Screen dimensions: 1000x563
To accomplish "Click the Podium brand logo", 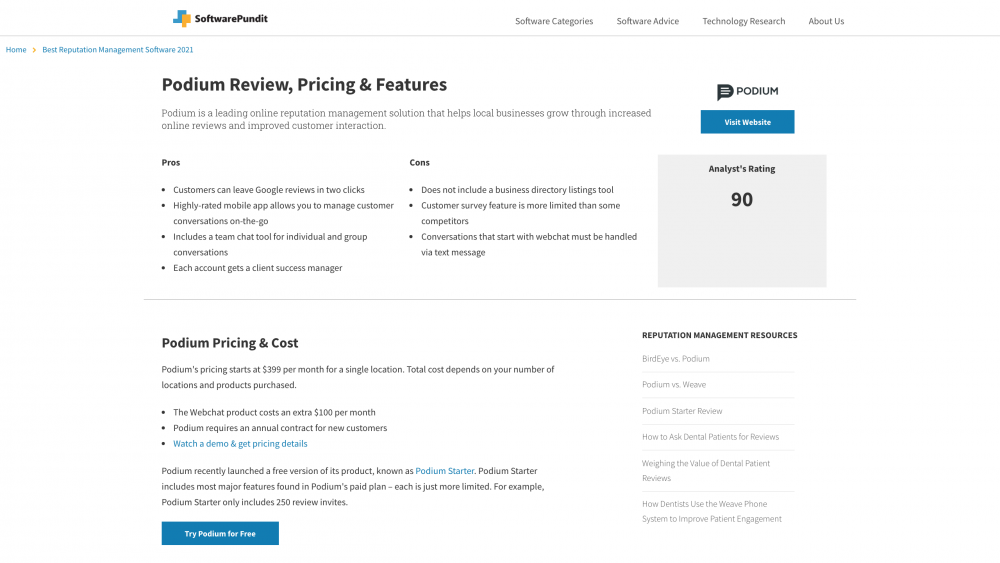I will click(x=747, y=92).
